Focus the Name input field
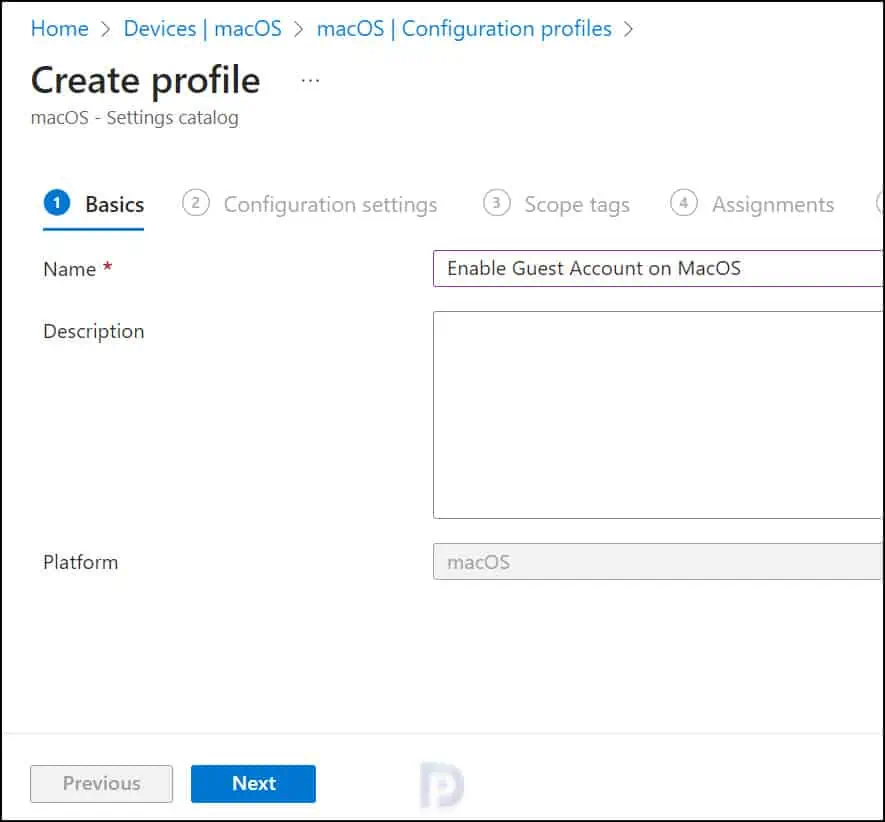The height and width of the screenshot is (822, 885). pos(658,269)
